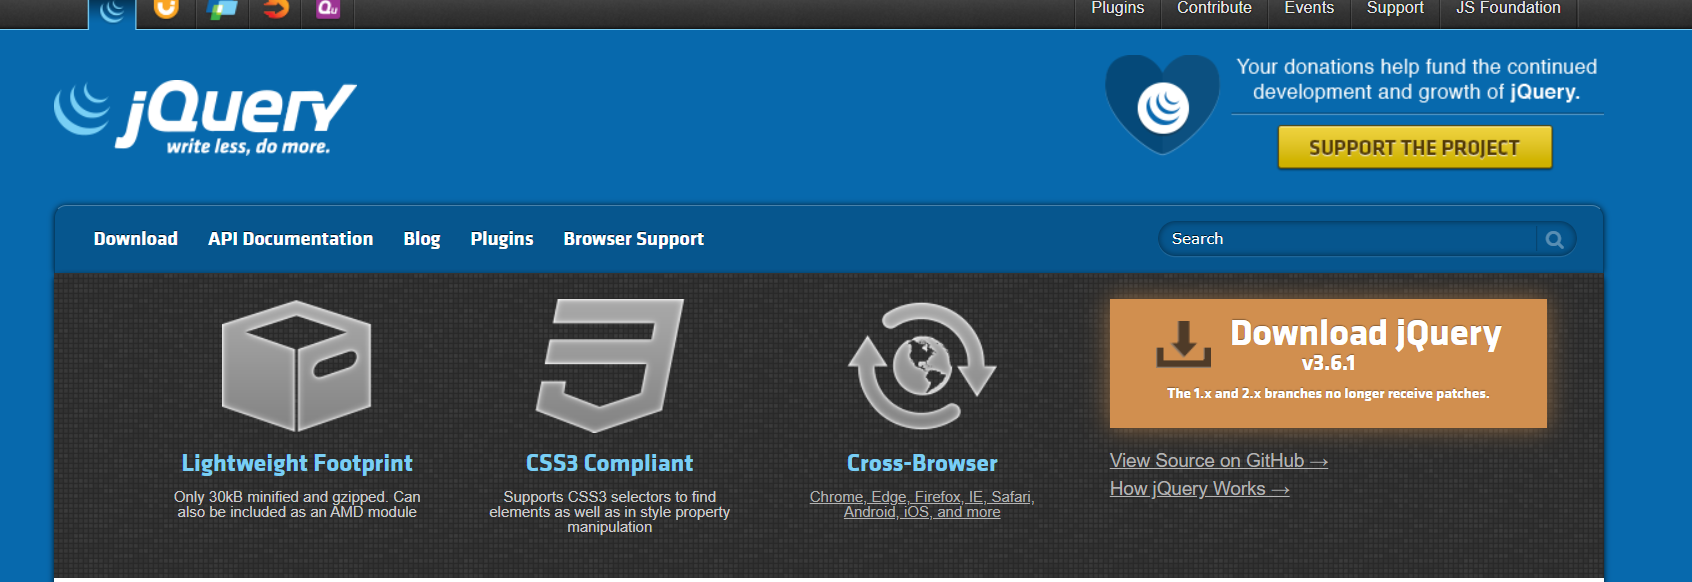Open the Chrome, Edge, Firefox browsers link
The image size is (1692, 582).
point(922,504)
